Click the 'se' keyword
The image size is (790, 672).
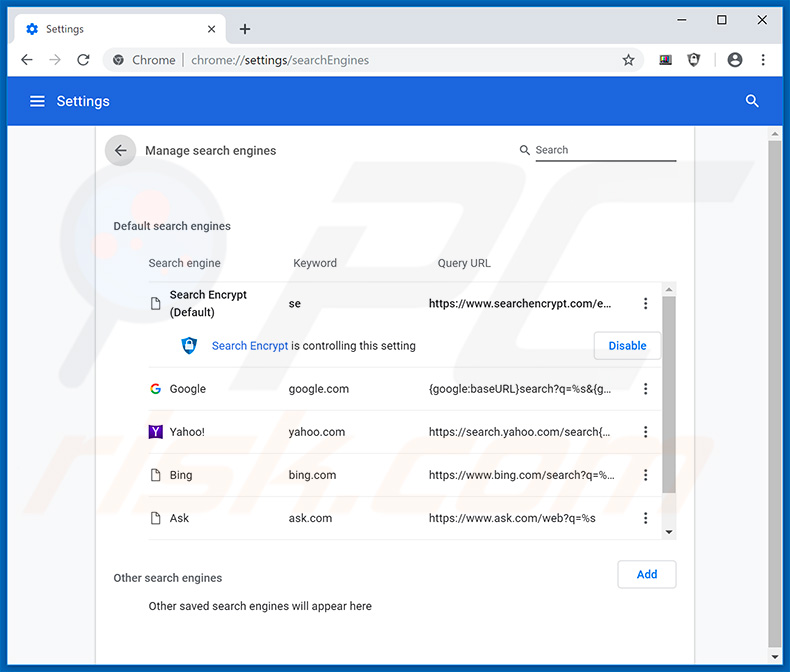coord(294,303)
